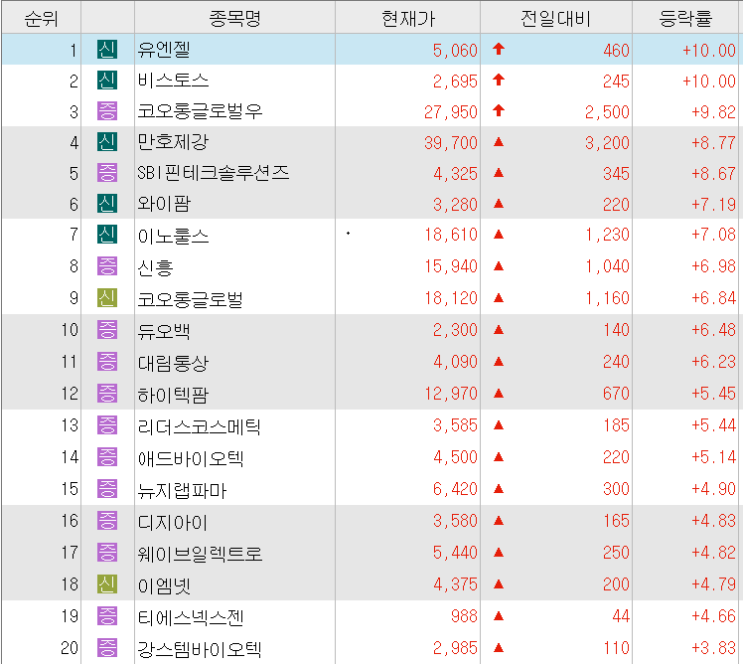743x664 pixels.
Task: Click the 증 badge icon beside 코오롱글로벌우
Action: point(107,111)
